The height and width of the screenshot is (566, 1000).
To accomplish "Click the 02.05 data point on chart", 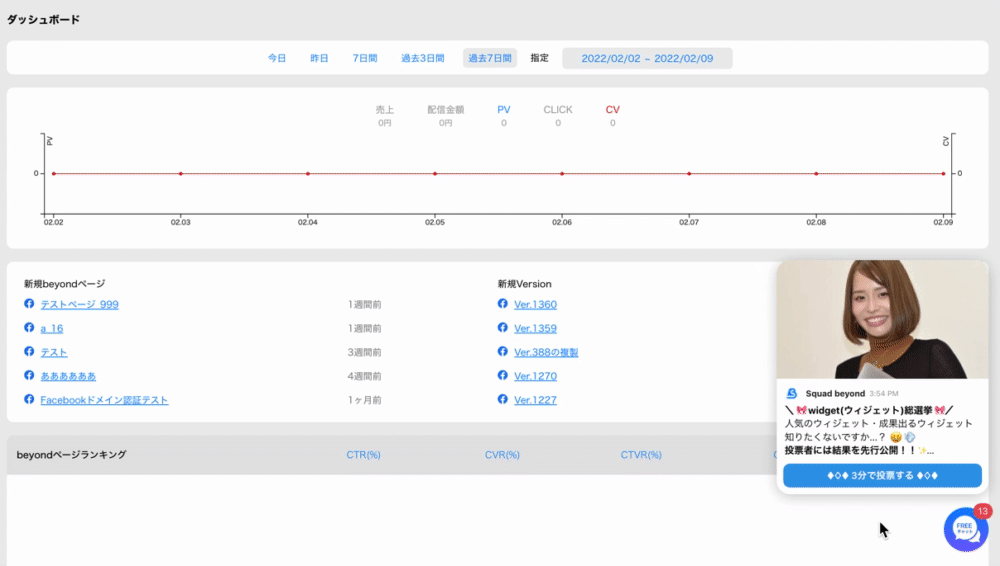I will coord(435,174).
